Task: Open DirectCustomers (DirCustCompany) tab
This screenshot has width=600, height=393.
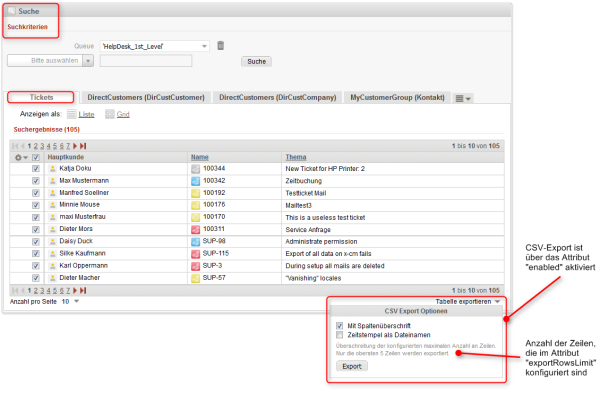Action: [277, 97]
